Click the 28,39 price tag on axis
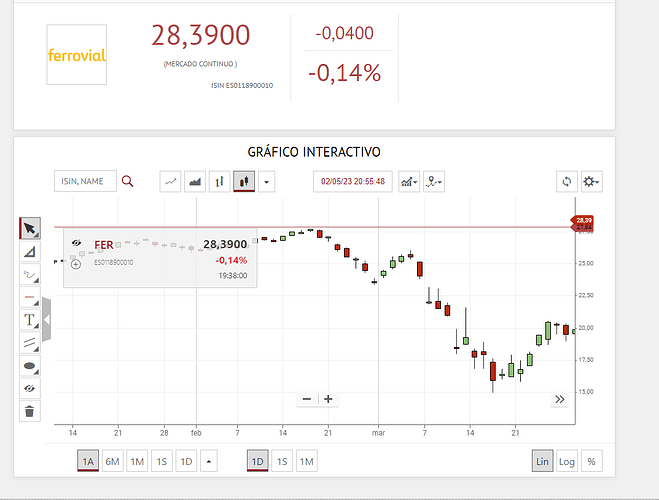 coord(584,220)
